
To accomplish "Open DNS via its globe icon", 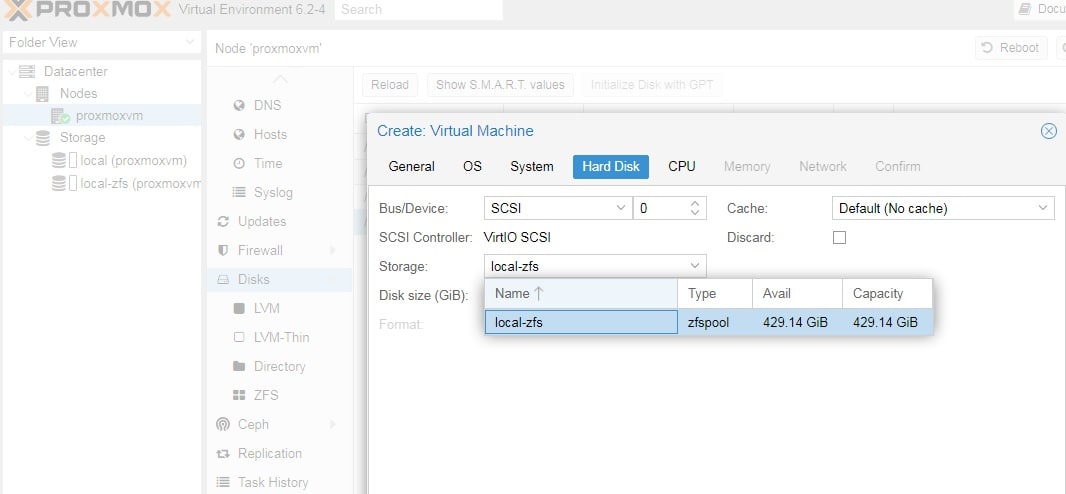I will point(239,105).
